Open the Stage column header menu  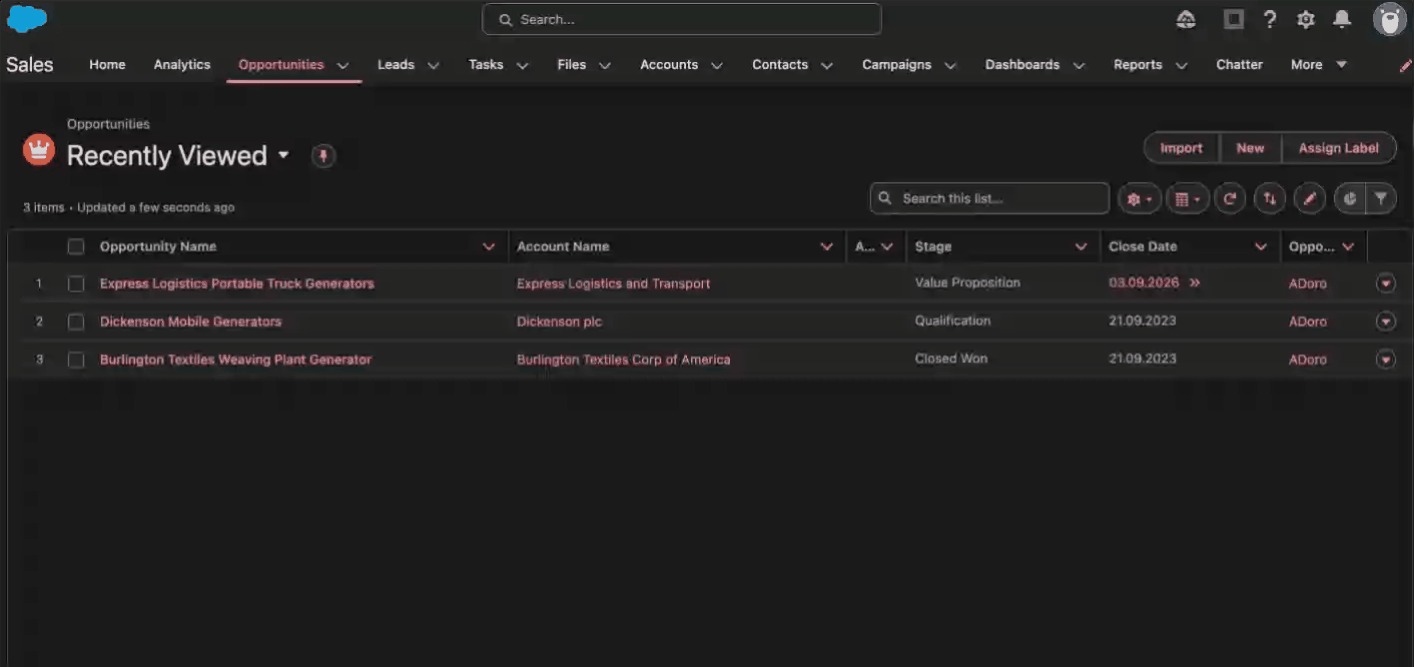click(1081, 247)
